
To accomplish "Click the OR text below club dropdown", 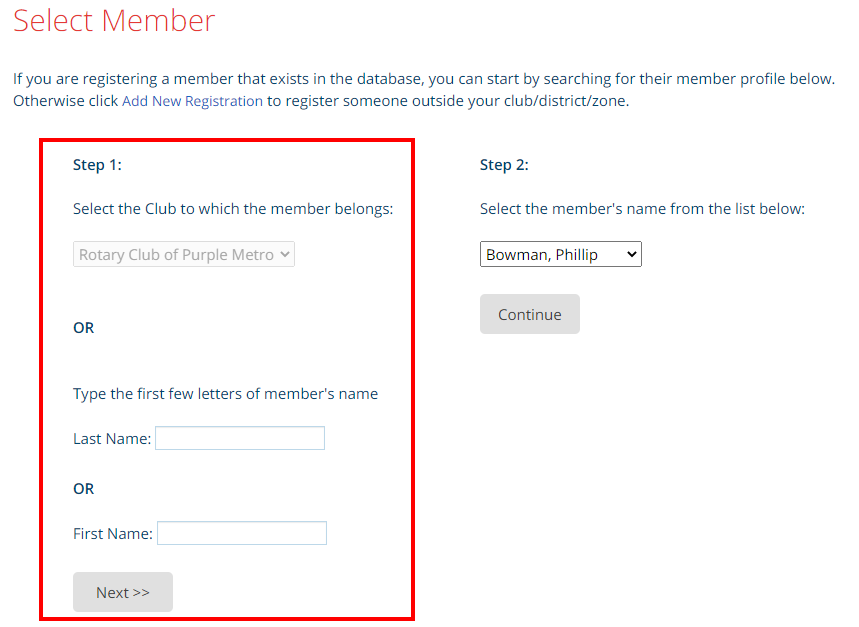I will [x=84, y=328].
